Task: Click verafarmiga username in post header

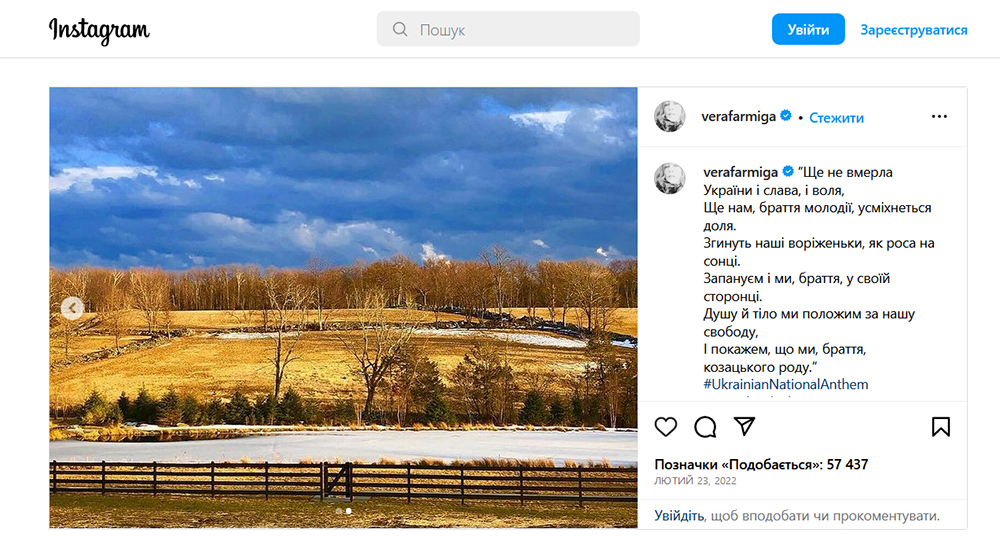Action: pos(740,117)
